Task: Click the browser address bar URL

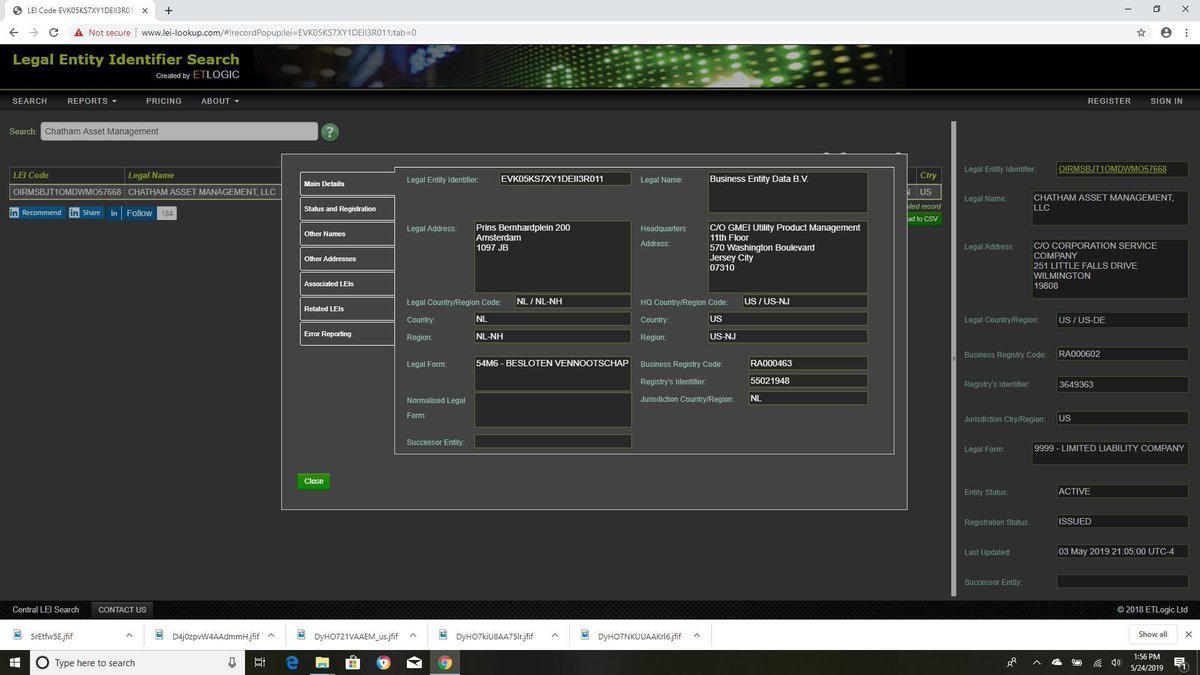Action: click(x=279, y=32)
